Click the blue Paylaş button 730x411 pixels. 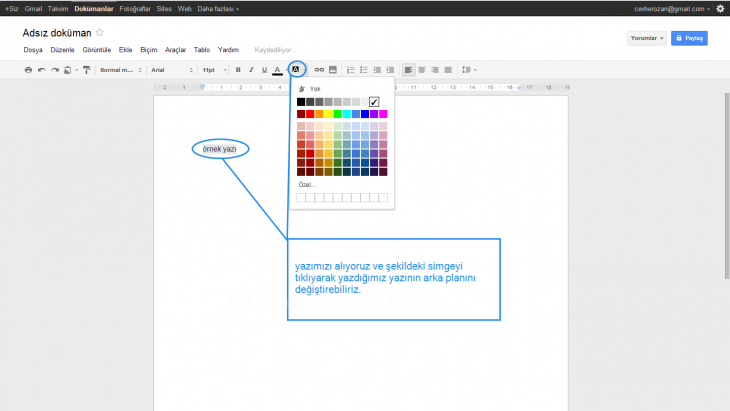click(691, 38)
